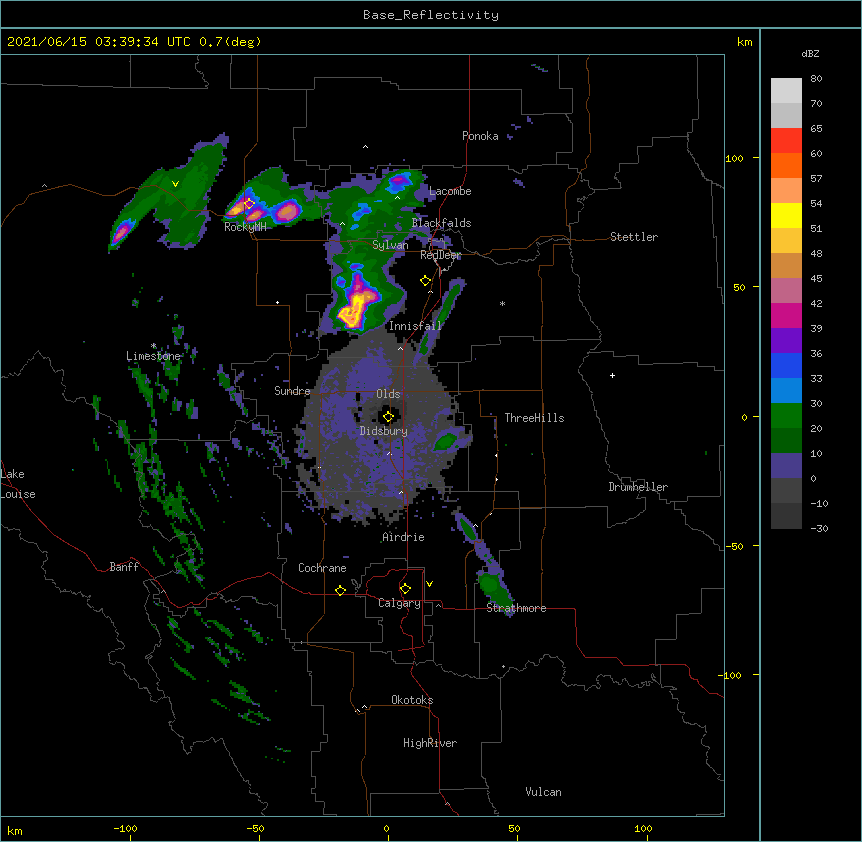Select the slate purple 10-0 dBZ legend swatch

[786, 466]
